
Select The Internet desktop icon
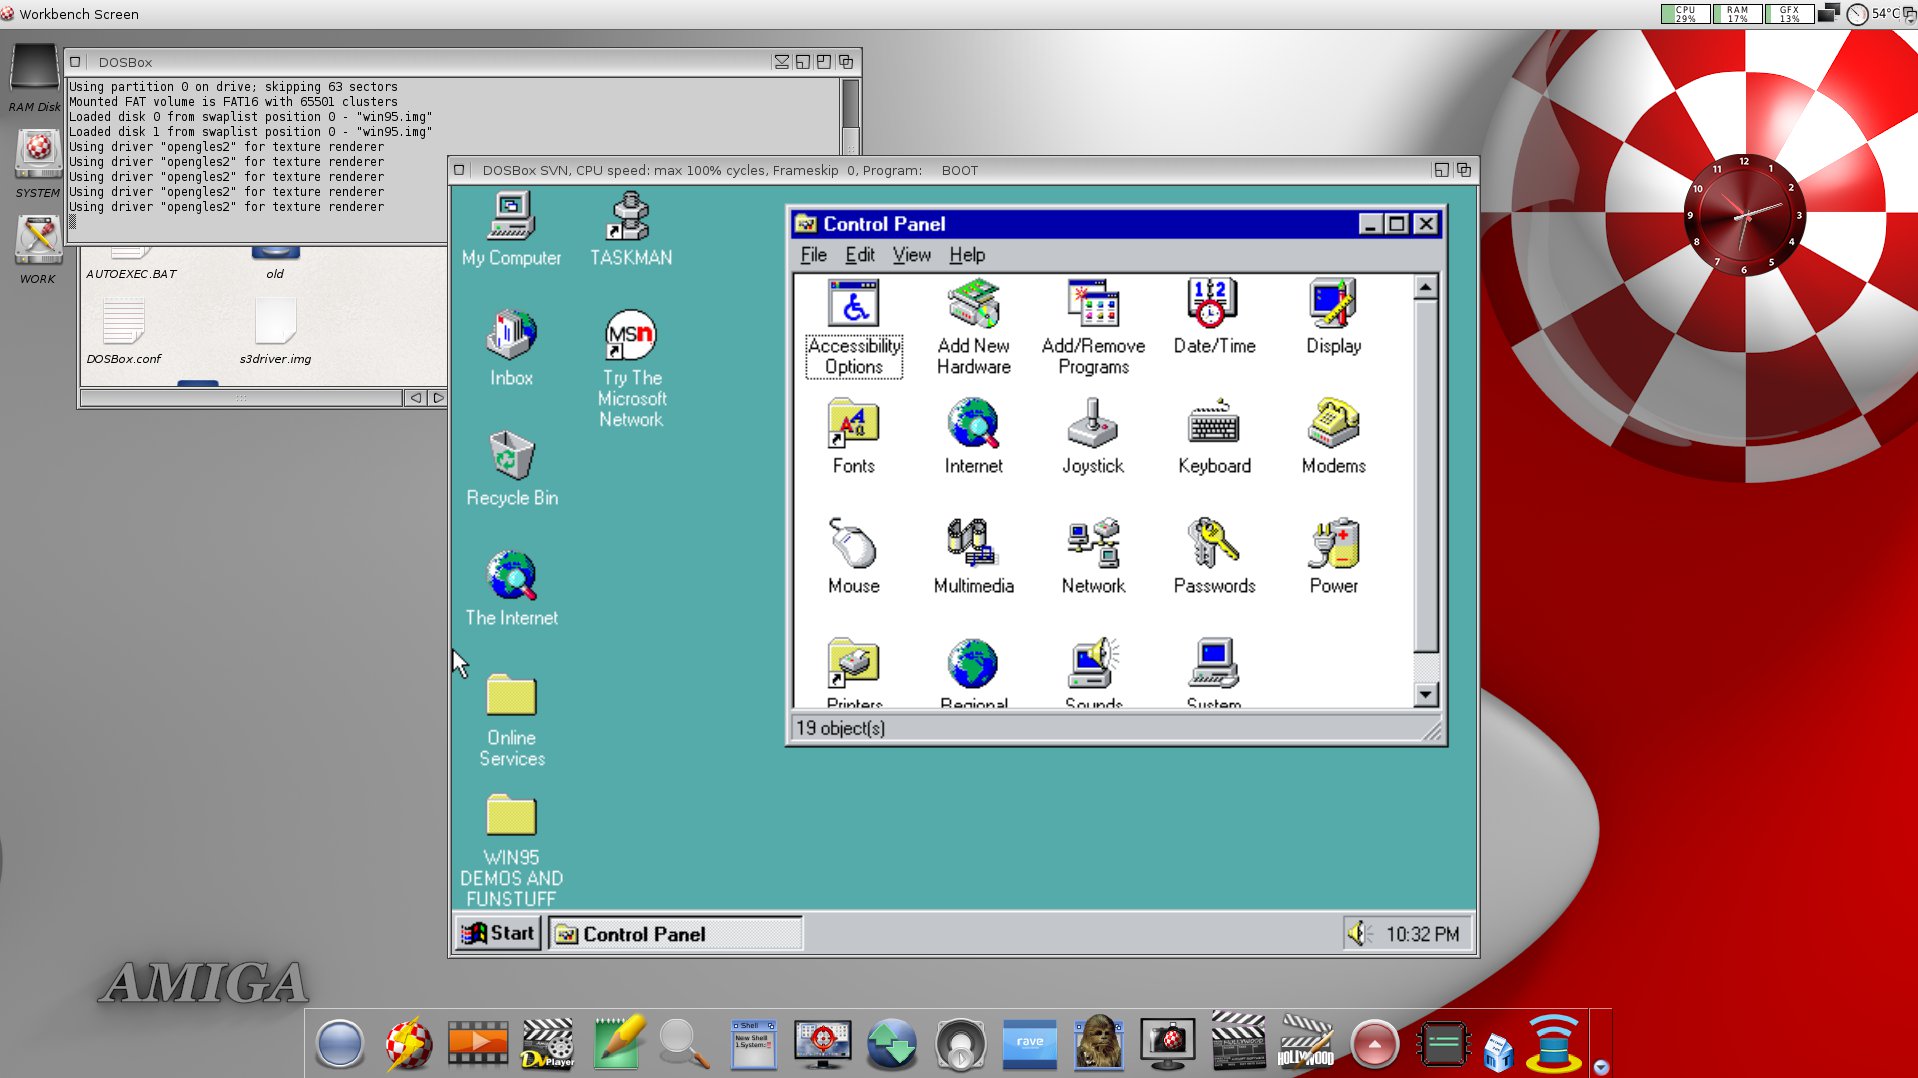click(x=511, y=589)
